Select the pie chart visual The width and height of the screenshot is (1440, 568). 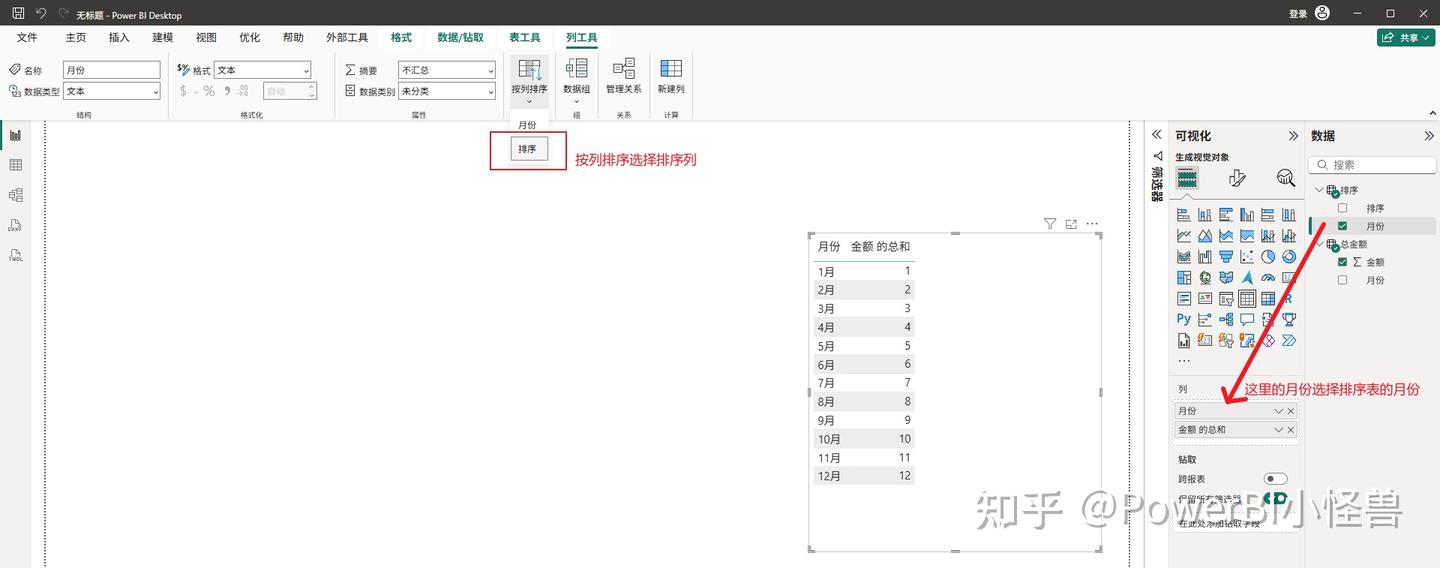click(x=1268, y=257)
